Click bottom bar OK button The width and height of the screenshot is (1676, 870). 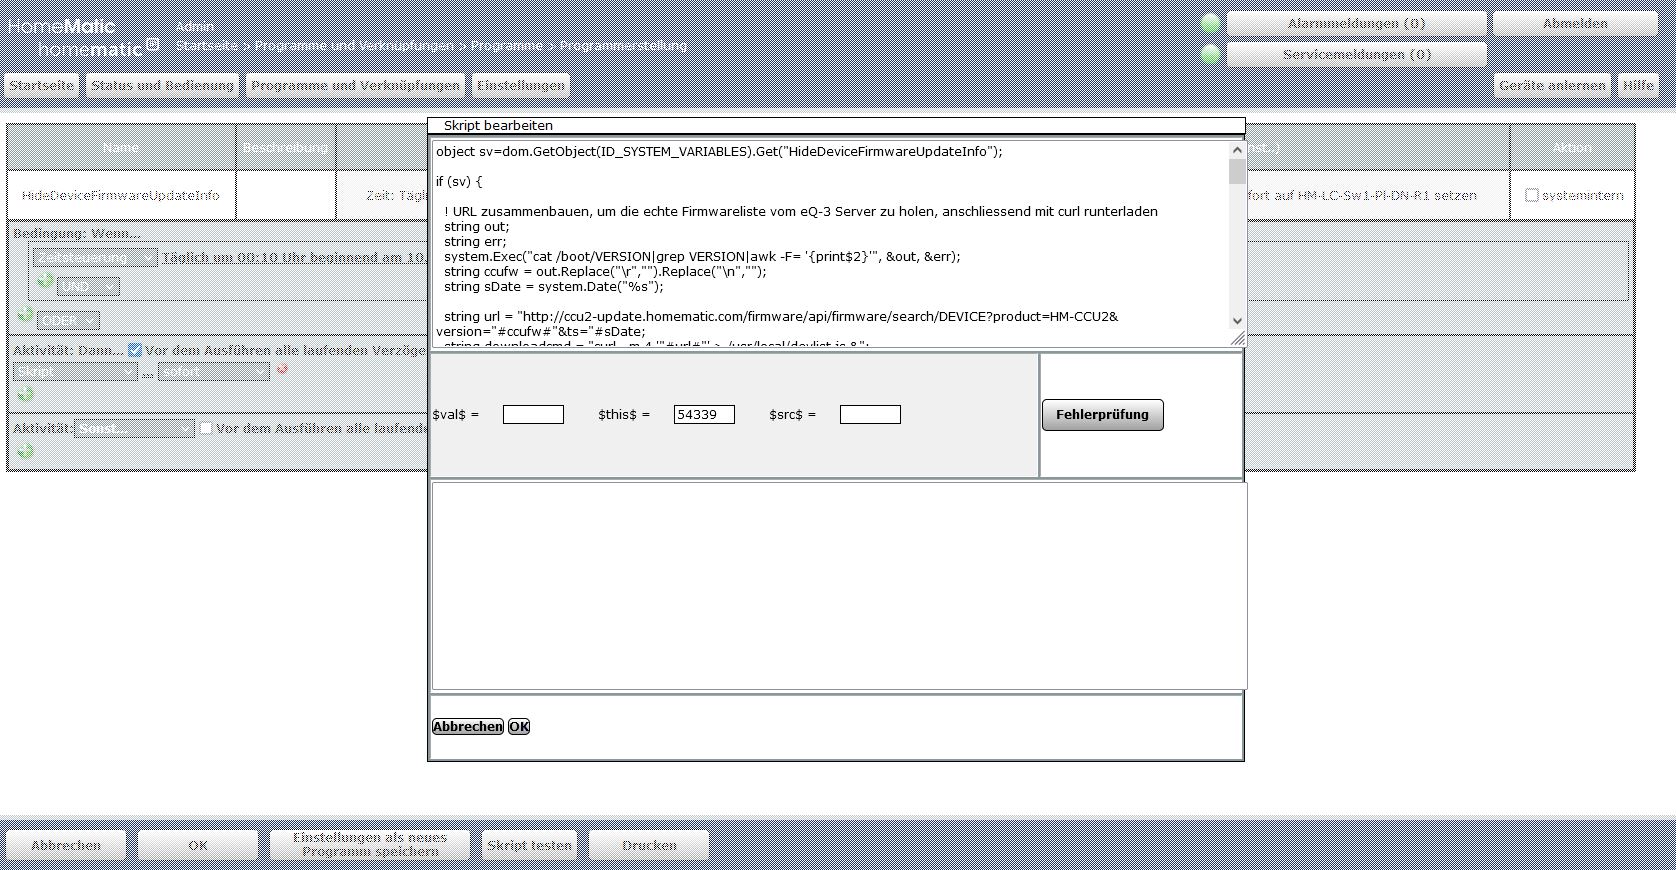click(x=198, y=845)
